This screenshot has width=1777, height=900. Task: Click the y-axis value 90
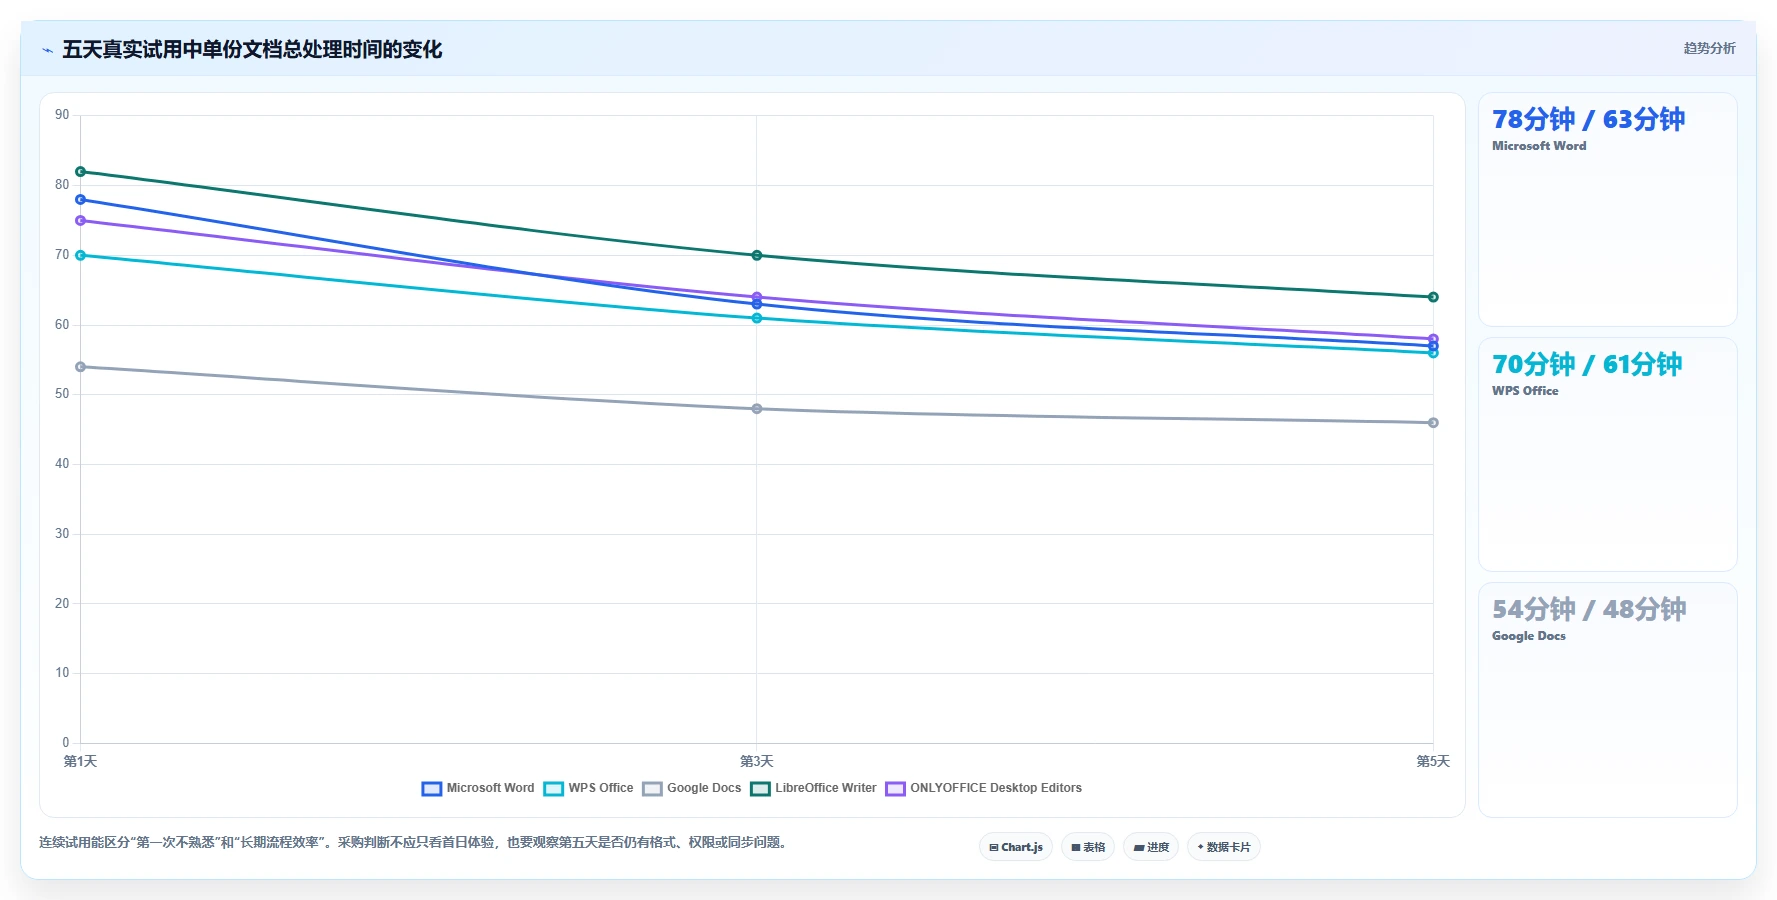(x=62, y=115)
